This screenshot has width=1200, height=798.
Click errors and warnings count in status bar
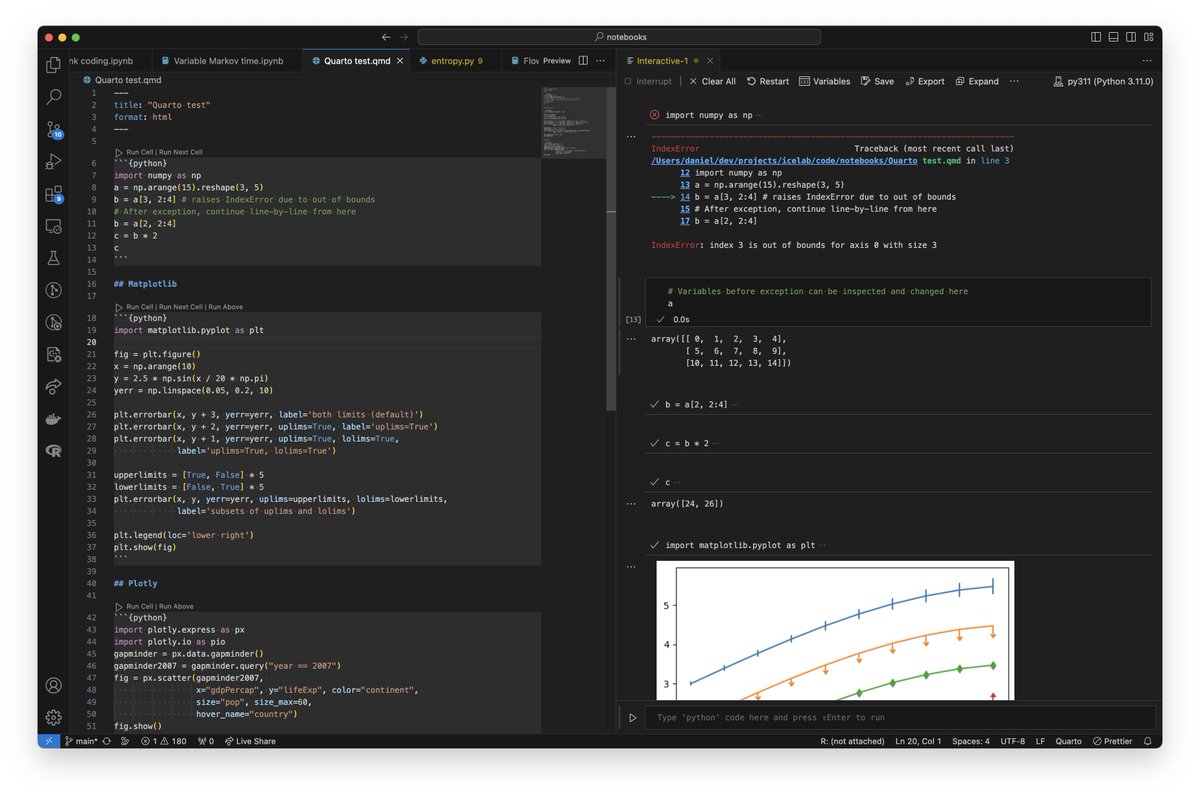[163, 741]
